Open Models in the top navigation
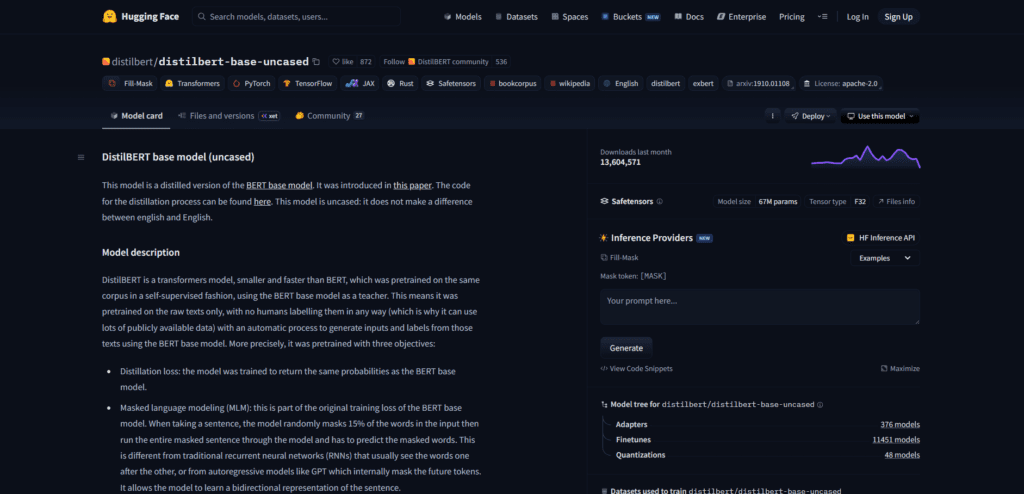The height and width of the screenshot is (494, 1024). 462,17
